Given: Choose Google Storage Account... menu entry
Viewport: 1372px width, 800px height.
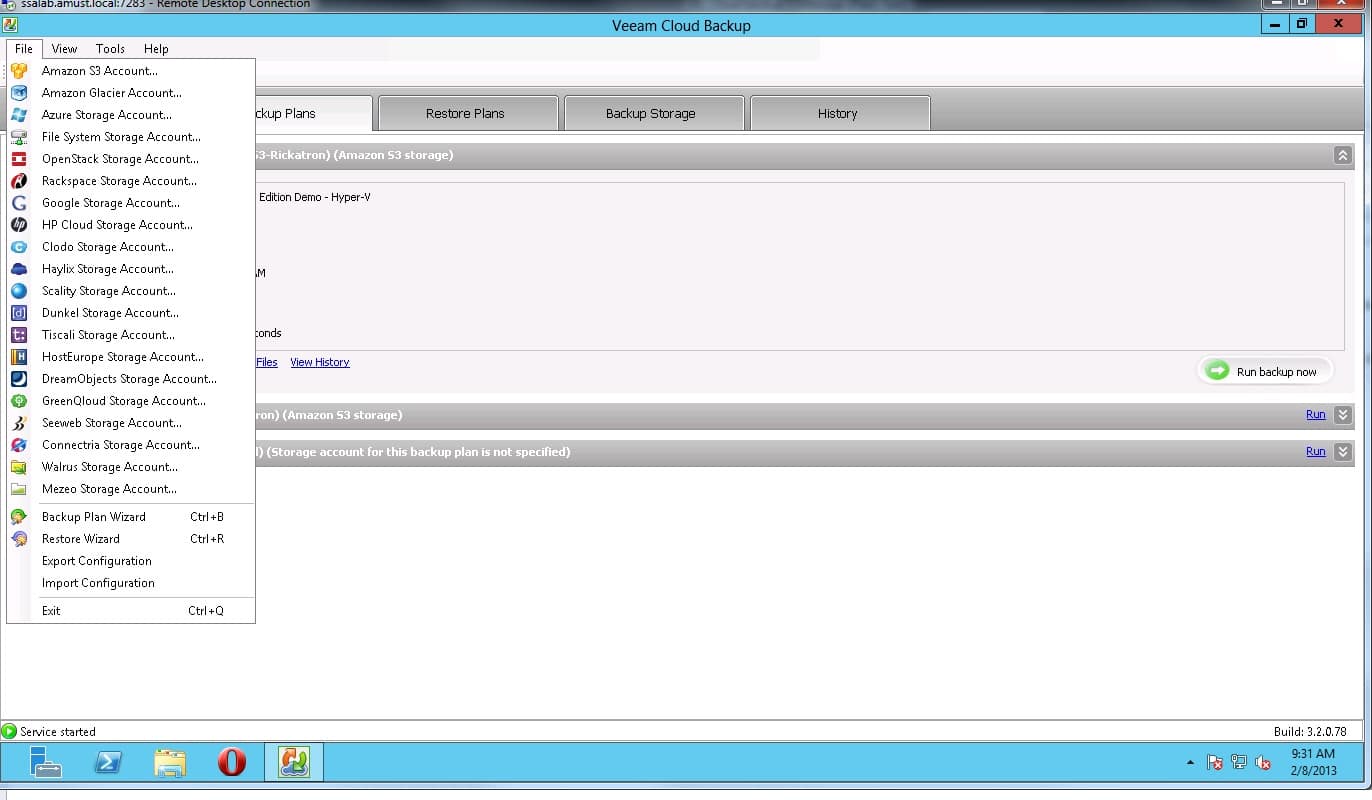Looking at the screenshot, I should pos(131,203).
